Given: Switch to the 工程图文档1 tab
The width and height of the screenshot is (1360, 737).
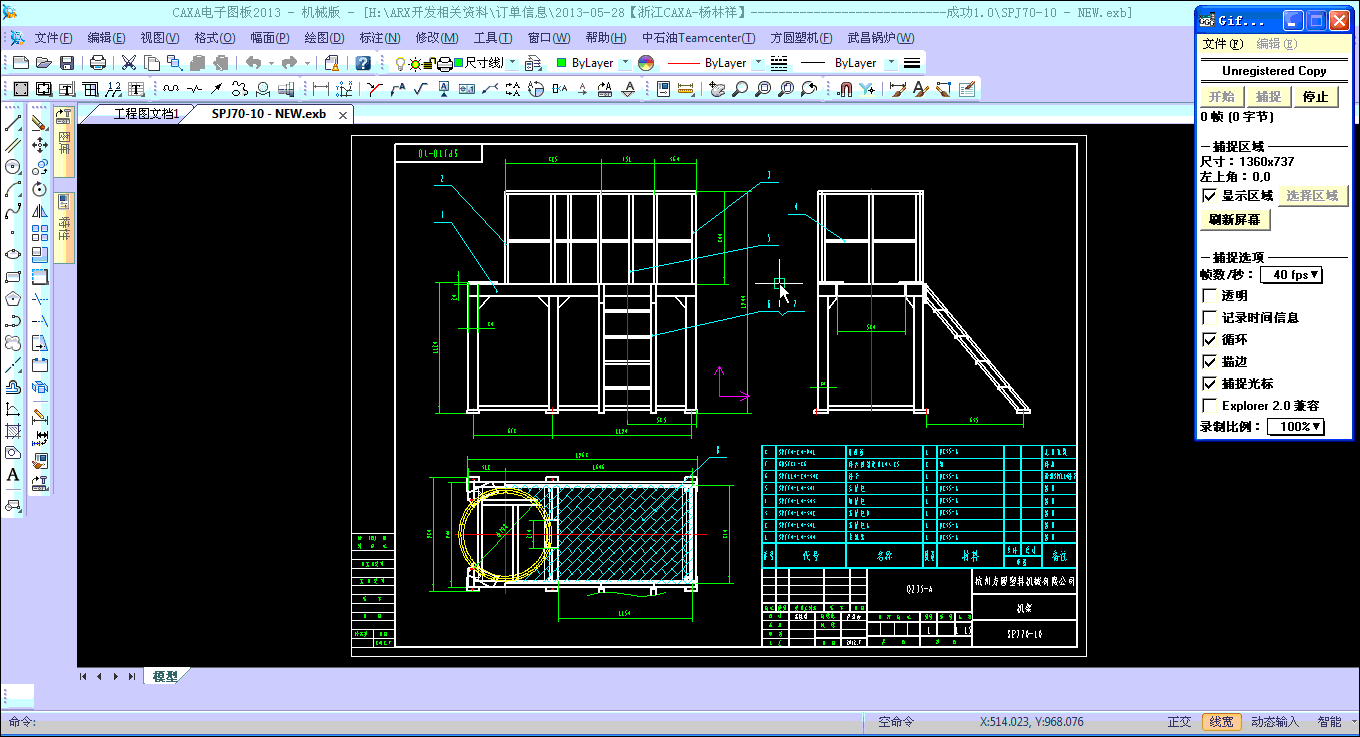Looking at the screenshot, I should (145, 114).
